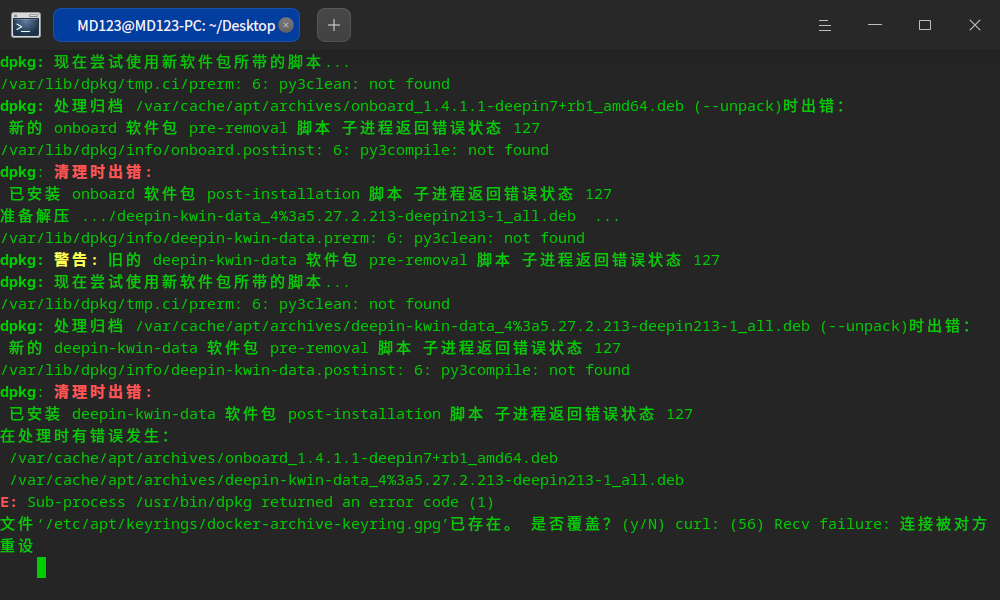Screen dimensions: 1000x600
Task: Click the red 清理时出错 message for onboard
Action: coord(103,172)
